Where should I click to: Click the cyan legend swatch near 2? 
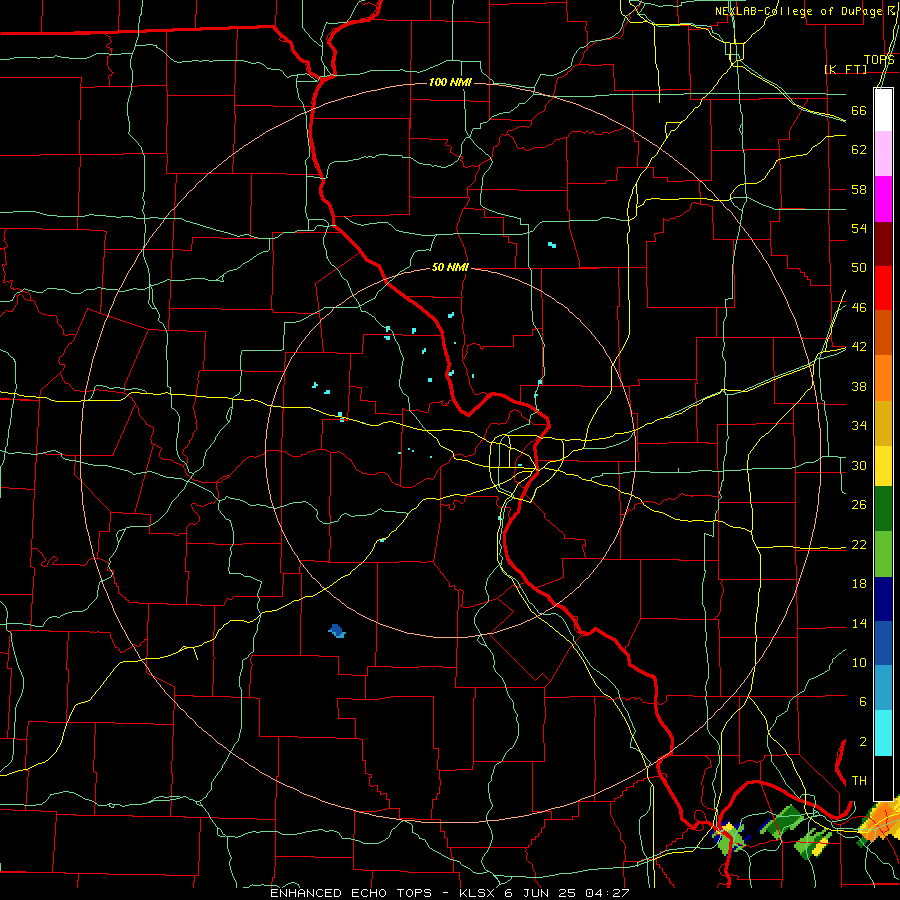point(883,733)
